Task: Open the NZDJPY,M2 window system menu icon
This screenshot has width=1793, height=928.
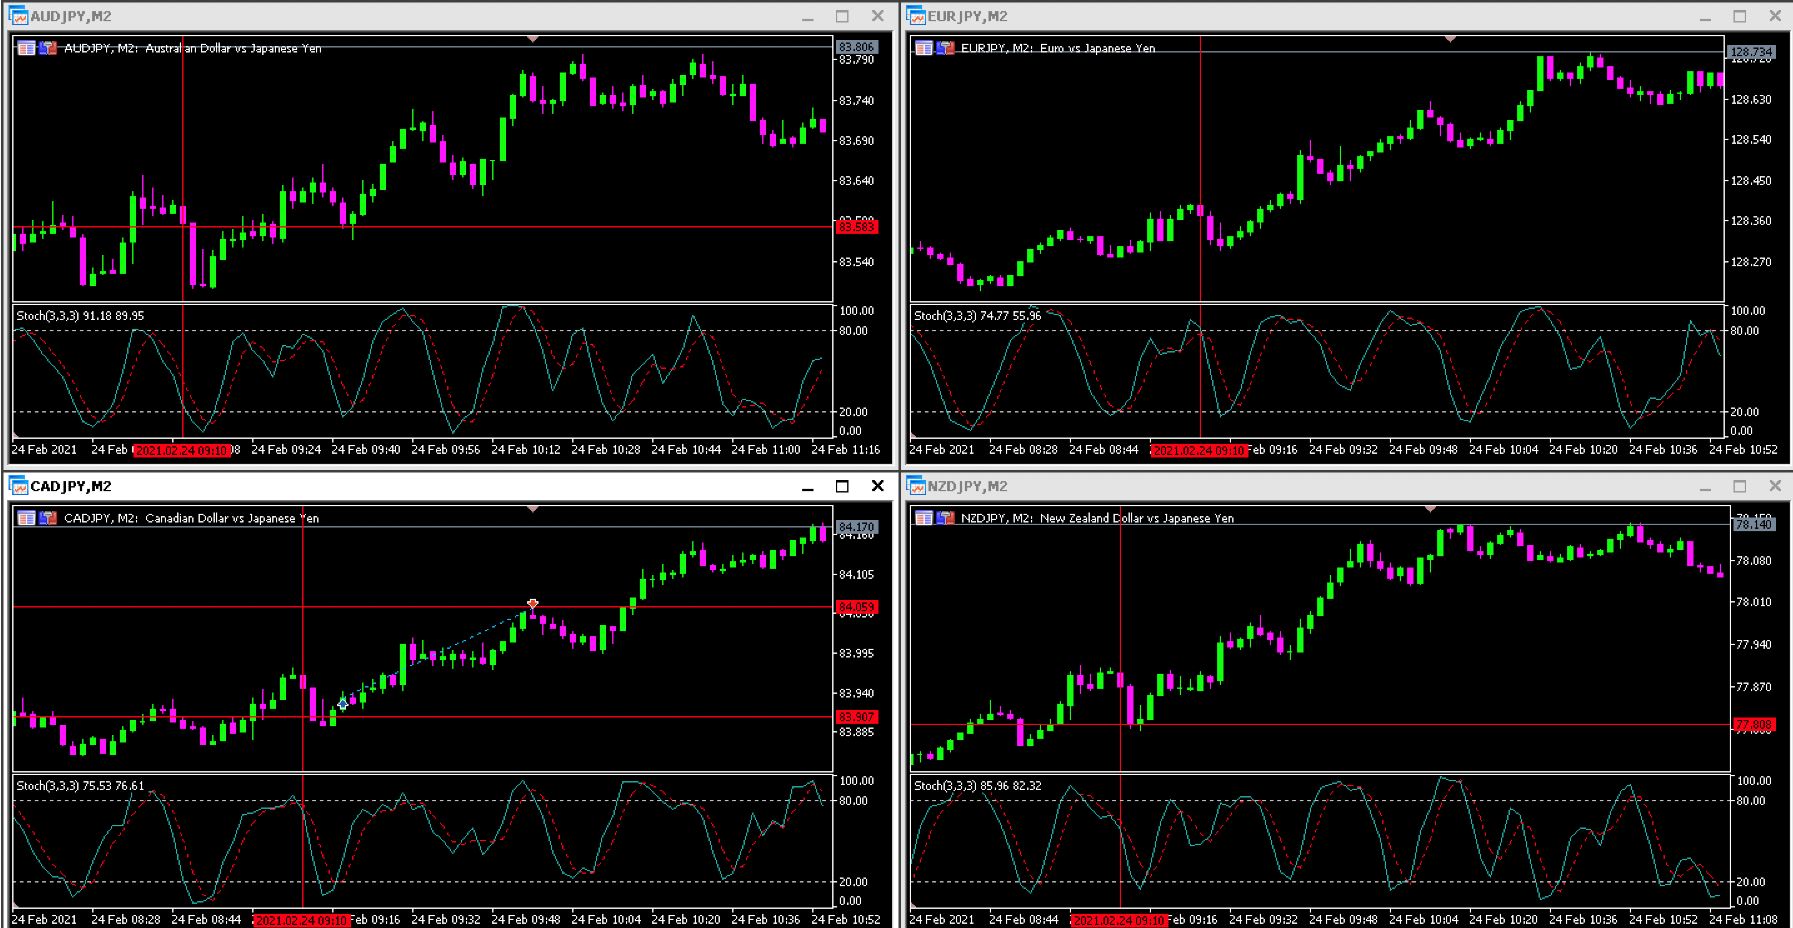Action: point(915,486)
